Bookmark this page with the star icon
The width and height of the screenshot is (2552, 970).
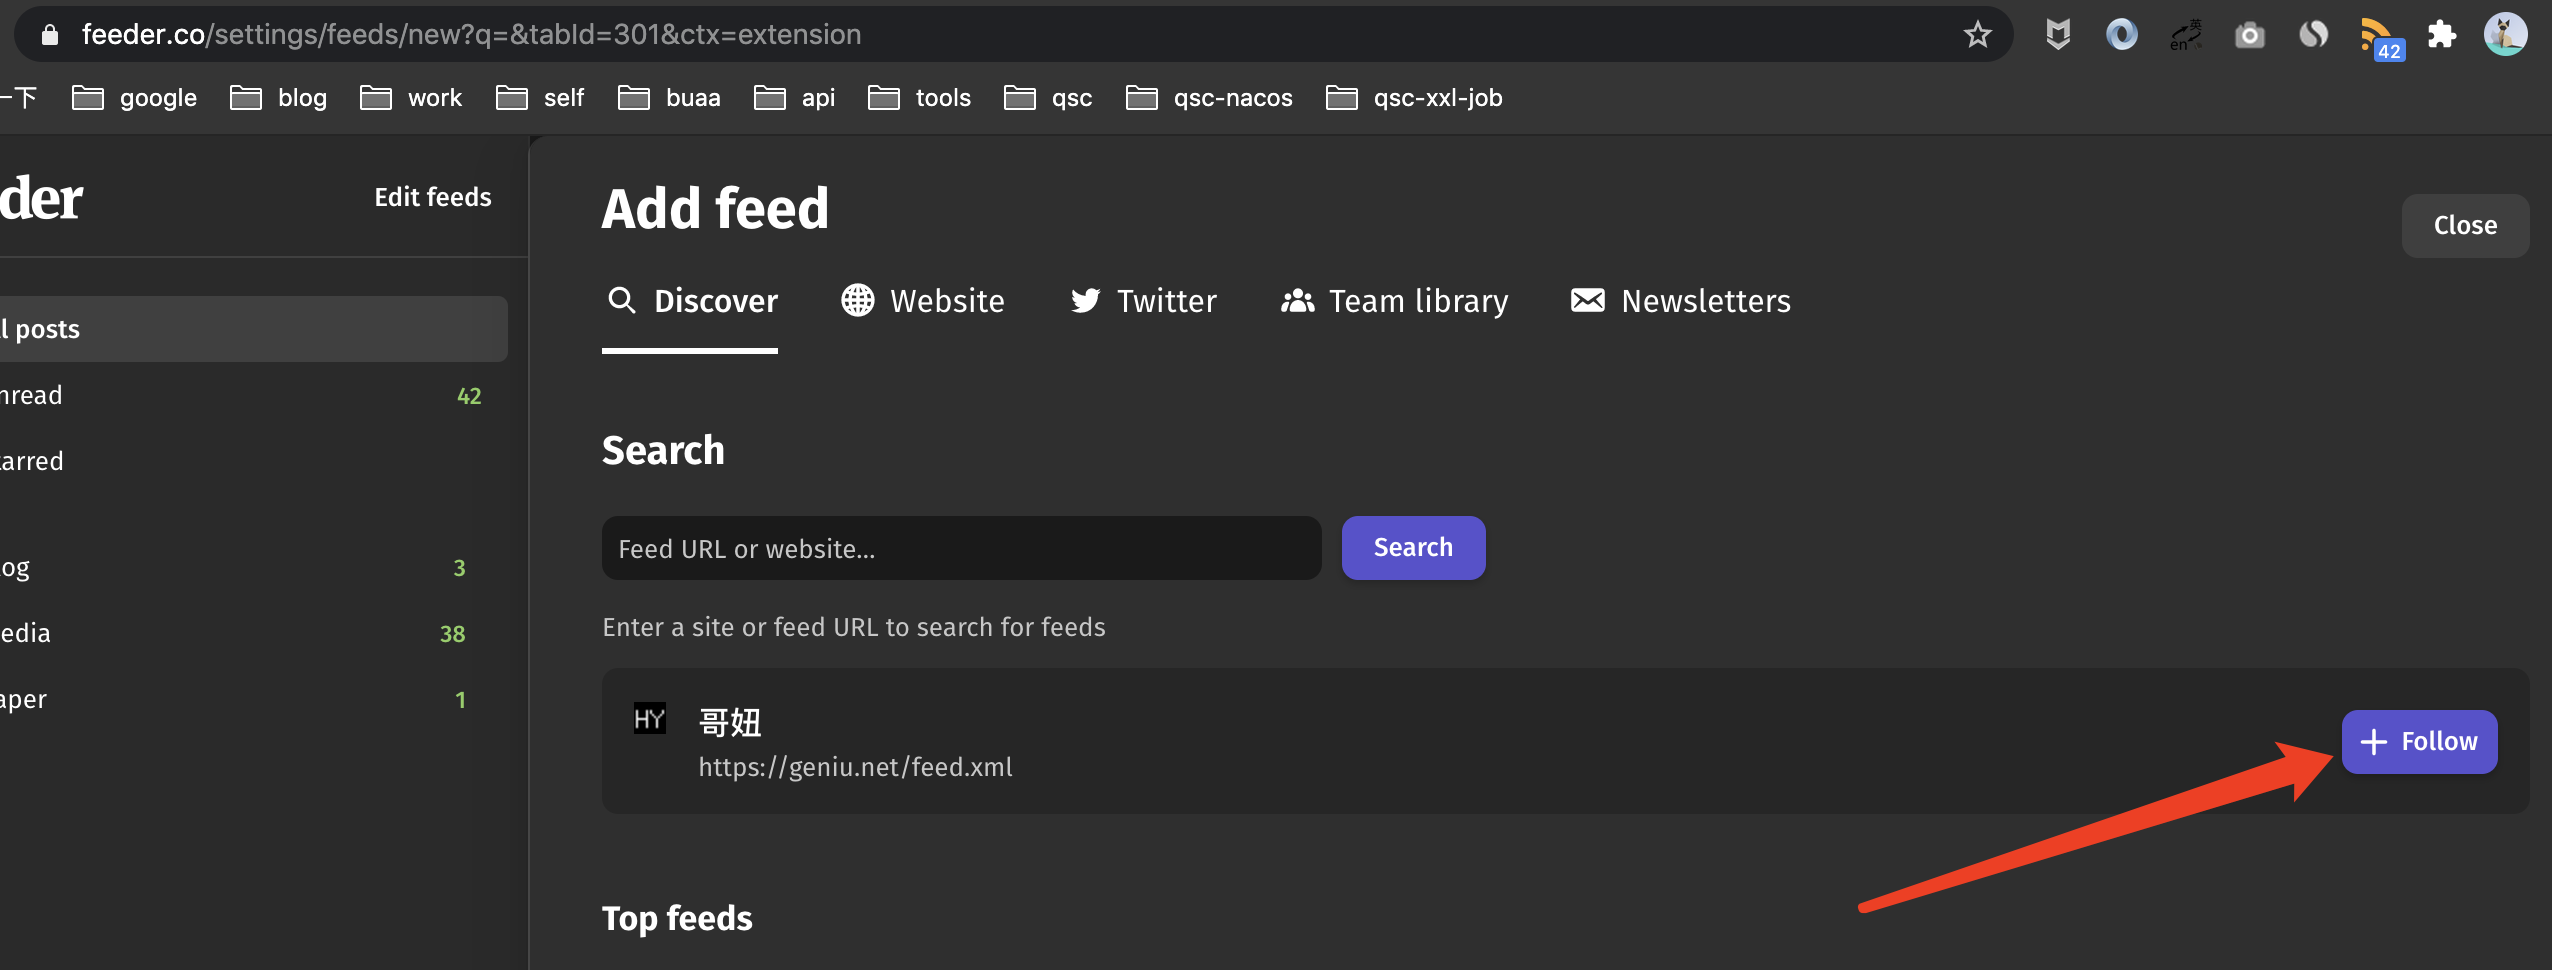click(x=1977, y=35)
